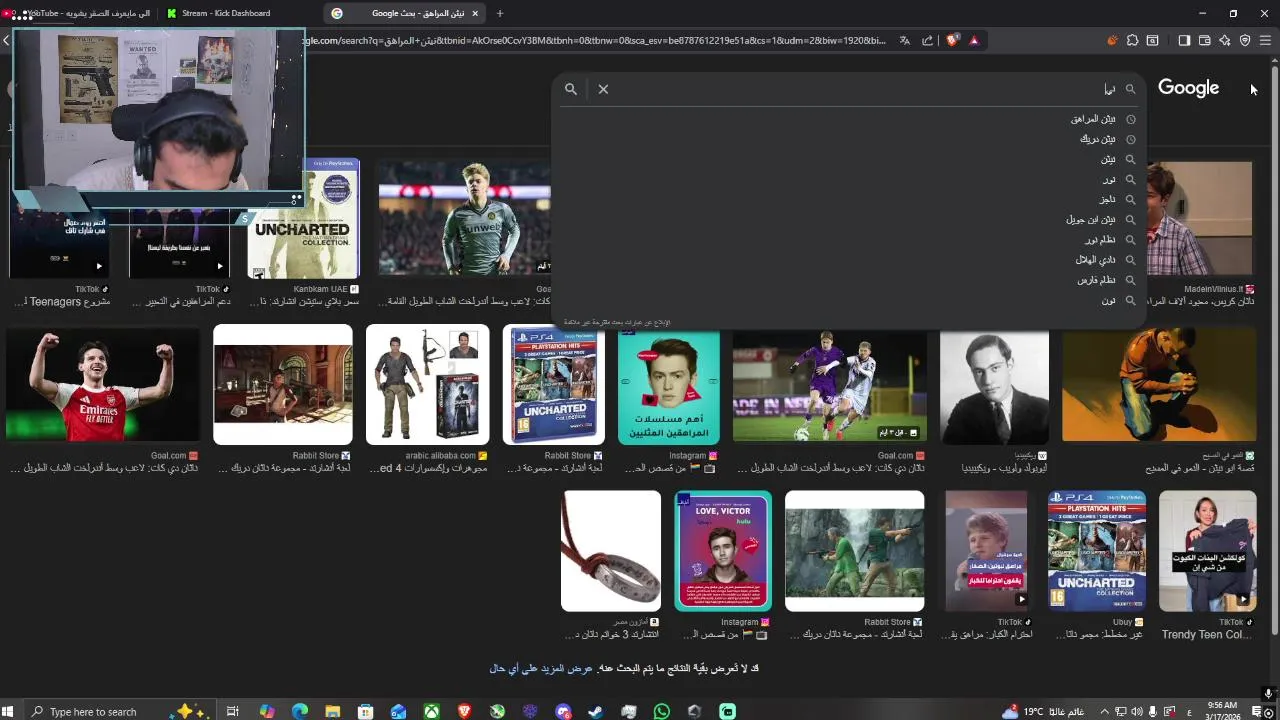1280x720 pixels.
Task: Open the Uncharted Collection Kanbkam UAE image
Action: (304, 219)
